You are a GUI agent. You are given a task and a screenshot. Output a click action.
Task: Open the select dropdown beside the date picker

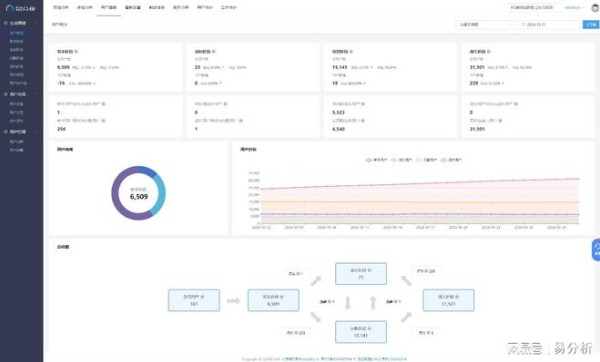coord(485,24)
